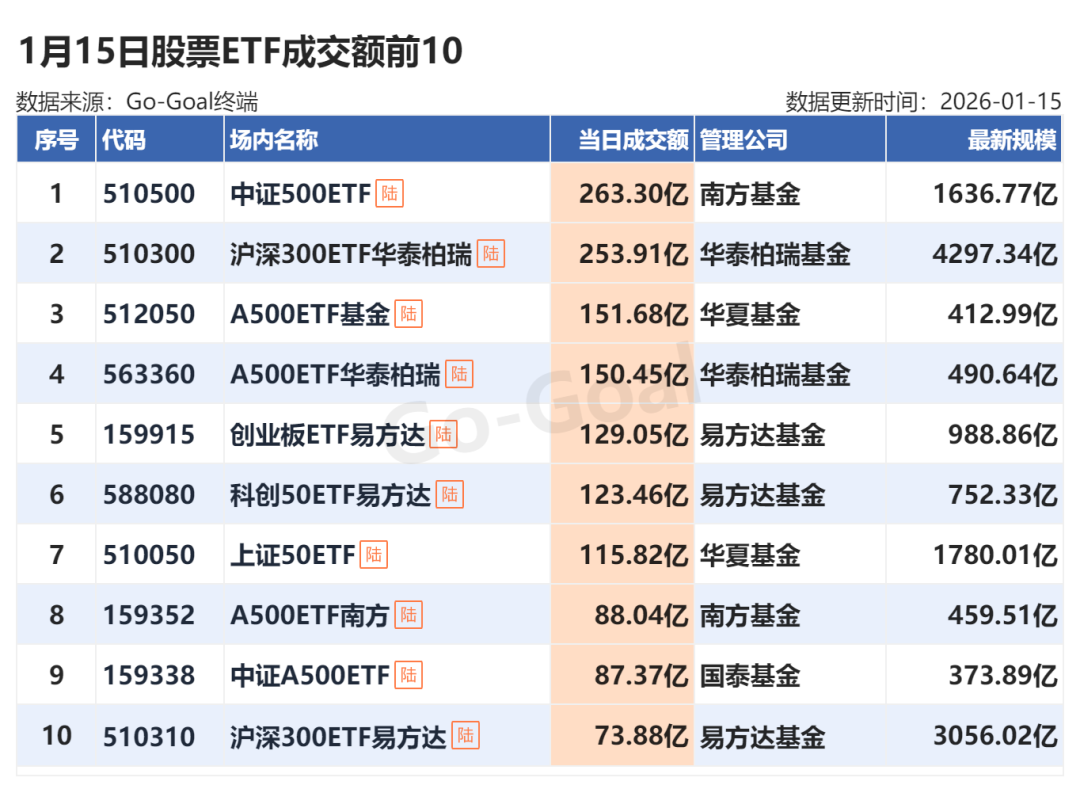The image size is (1080, 808).
Task: Click fund size 752.33亿
Action: coord(1003,495)
